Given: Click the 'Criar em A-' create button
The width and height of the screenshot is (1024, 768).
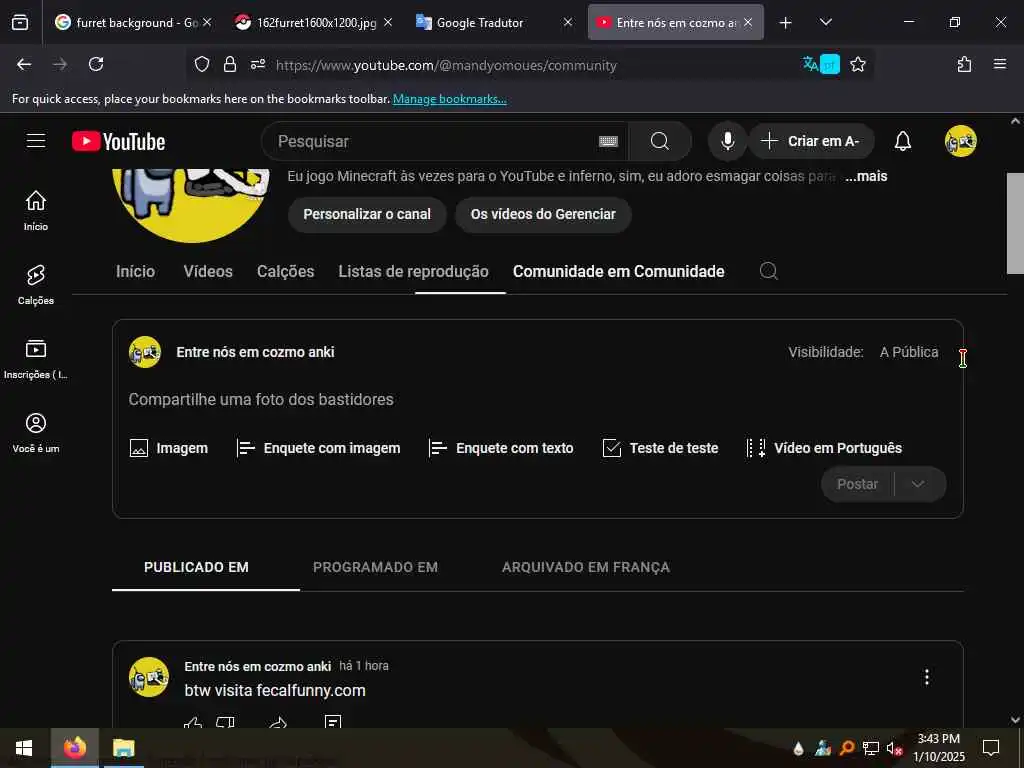Looking at the screenshot, I should click(810, 141).
